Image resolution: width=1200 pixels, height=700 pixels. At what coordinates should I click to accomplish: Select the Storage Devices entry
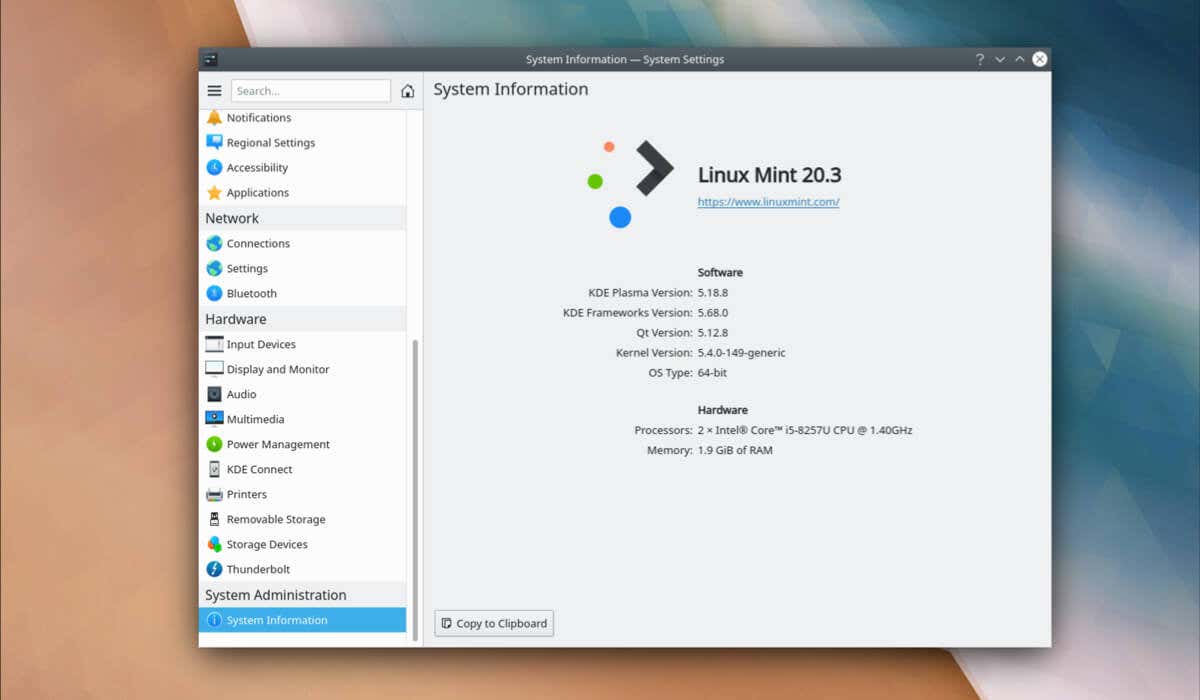click(x=302, y=544)
